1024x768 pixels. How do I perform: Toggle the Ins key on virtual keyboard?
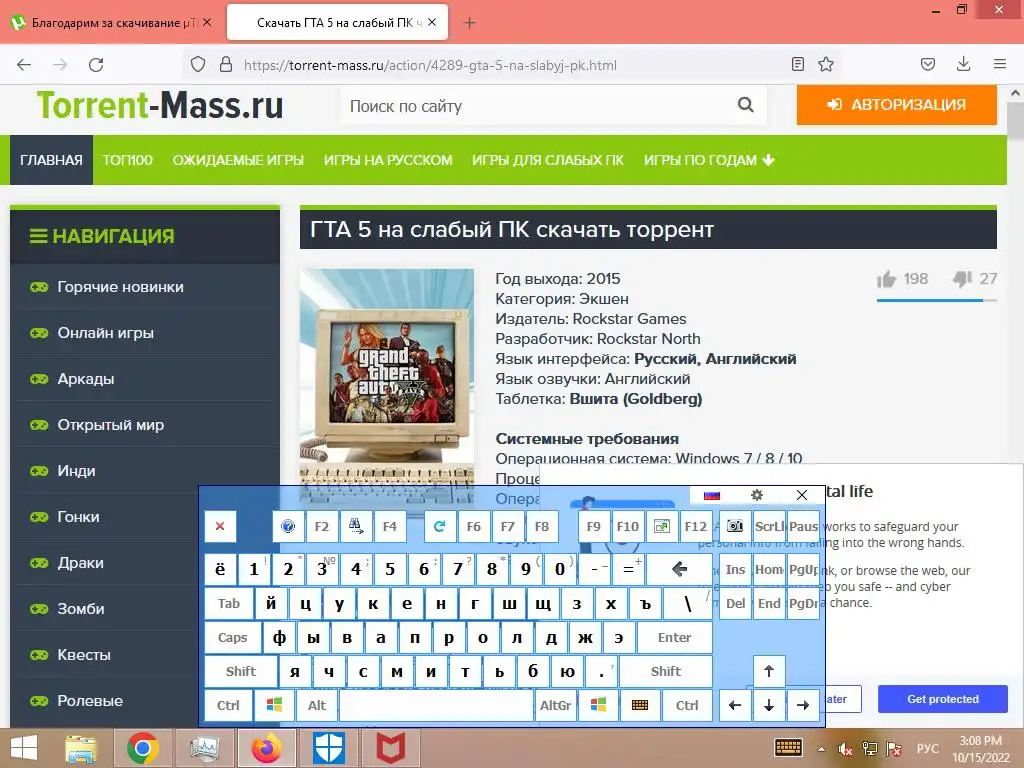(735, 569)
